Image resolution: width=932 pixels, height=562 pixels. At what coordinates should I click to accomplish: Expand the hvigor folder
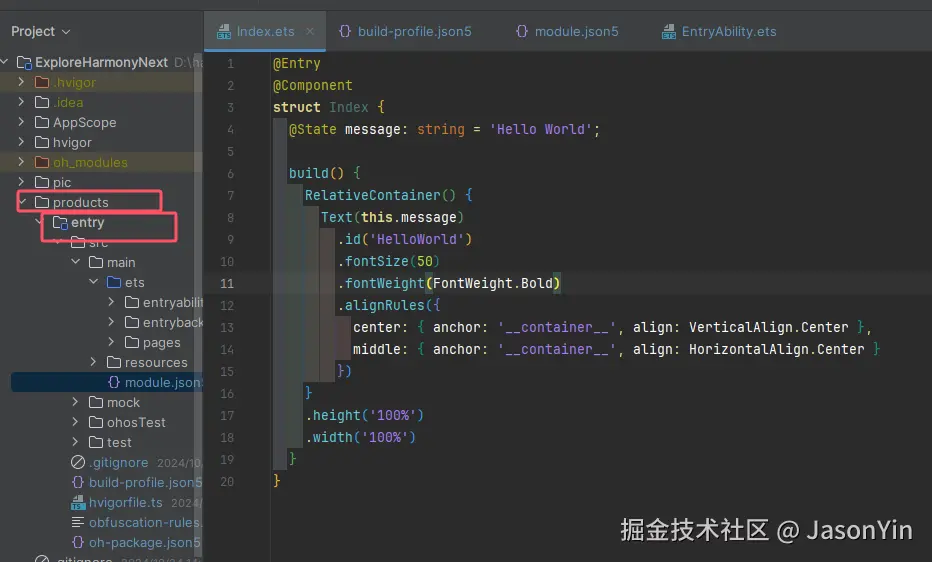(x=21, y=142)
